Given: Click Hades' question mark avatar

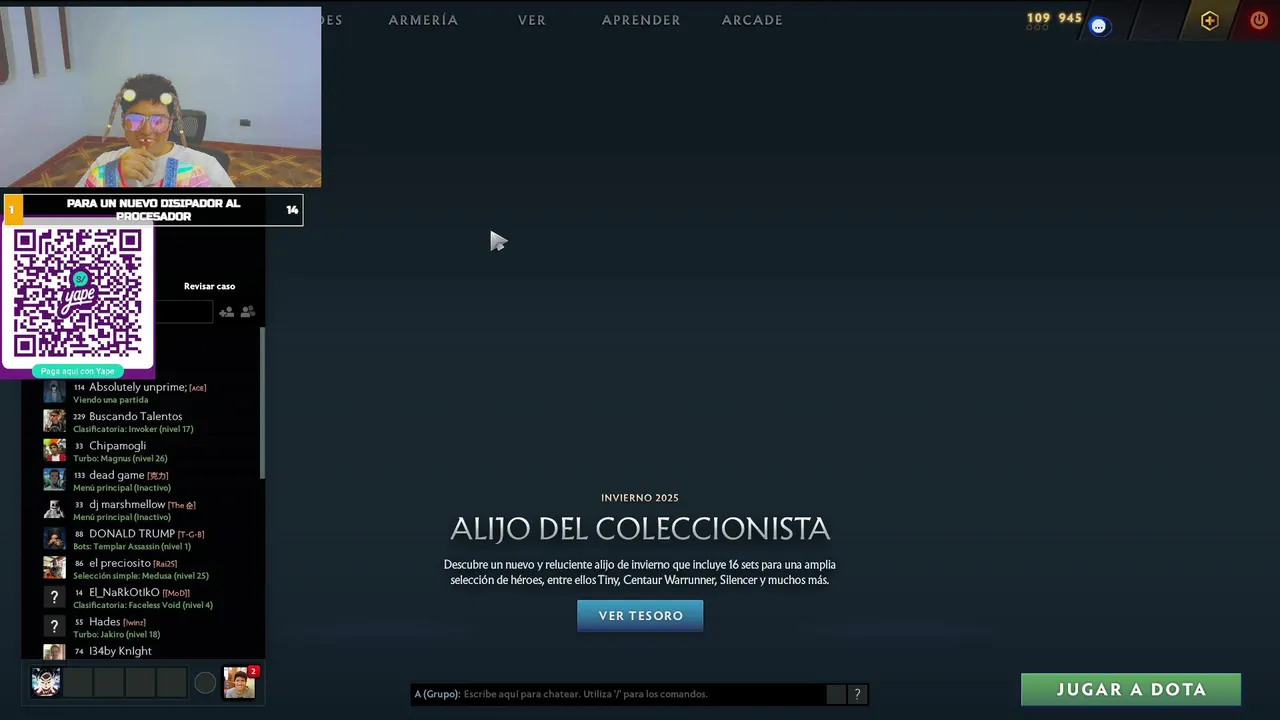Looking at the screenshot, I should [x=54, y=626].
